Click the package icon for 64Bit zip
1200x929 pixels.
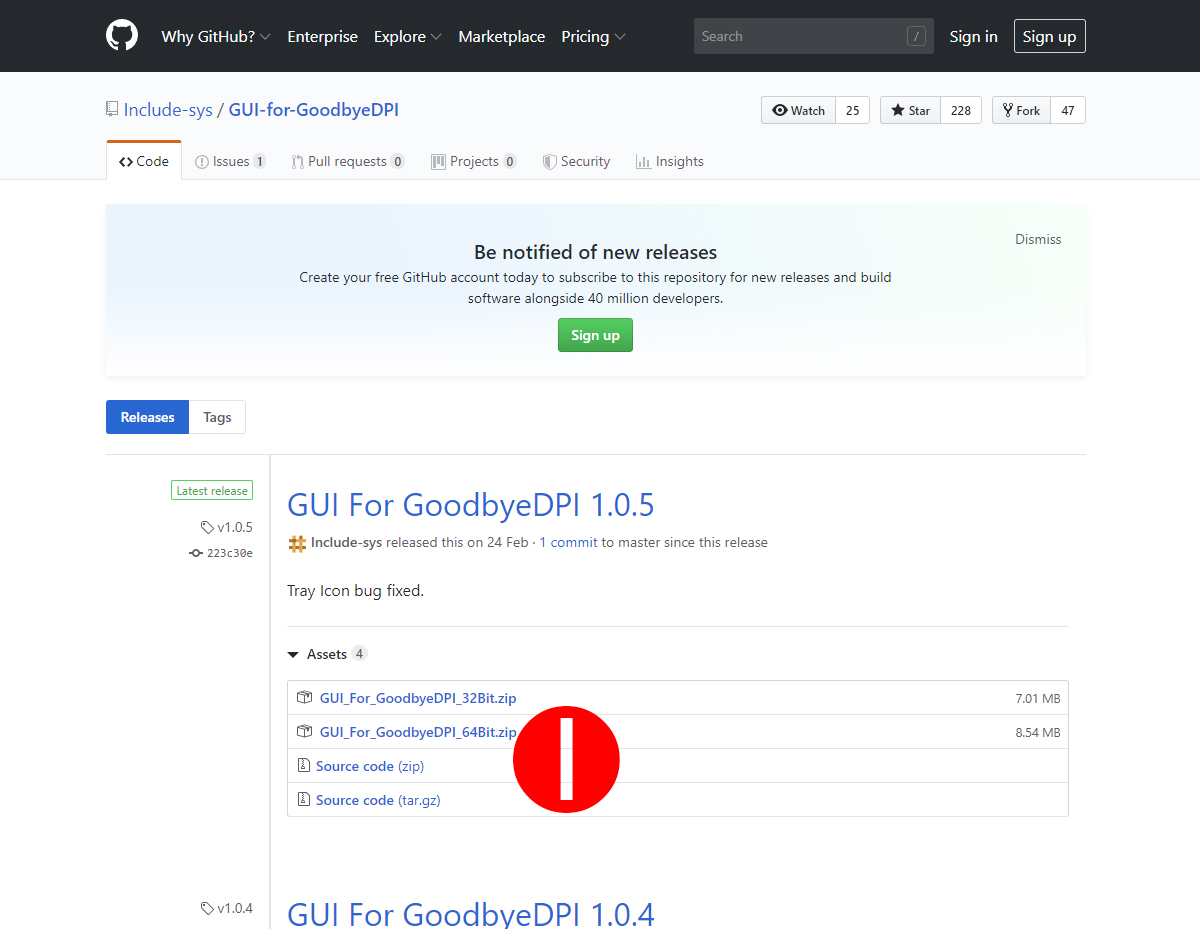click(x=305, y=732)
